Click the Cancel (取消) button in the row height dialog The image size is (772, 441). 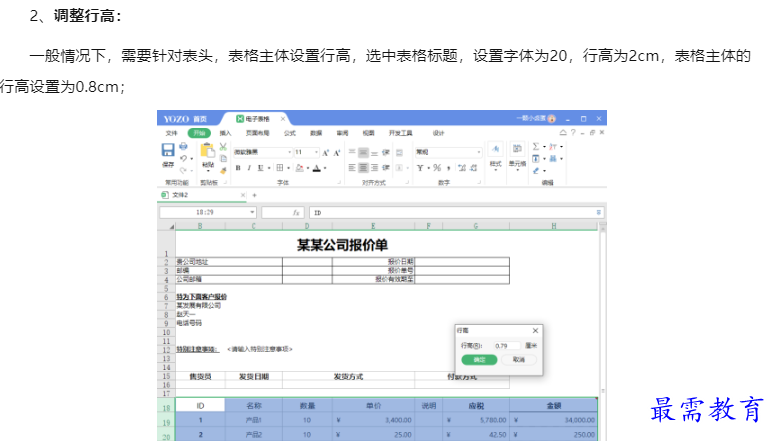518,360
